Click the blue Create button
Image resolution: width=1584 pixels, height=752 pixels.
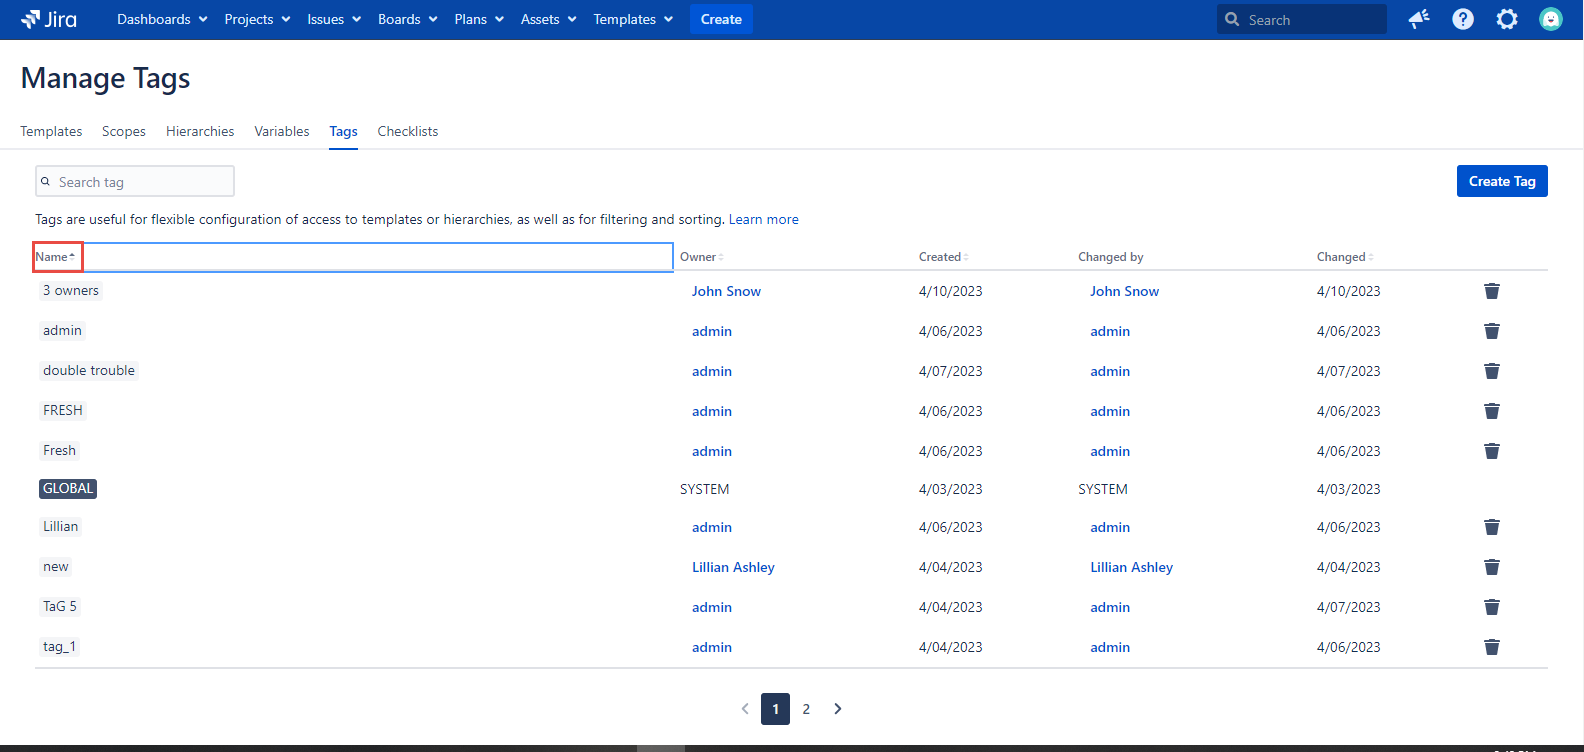[721, 19]
